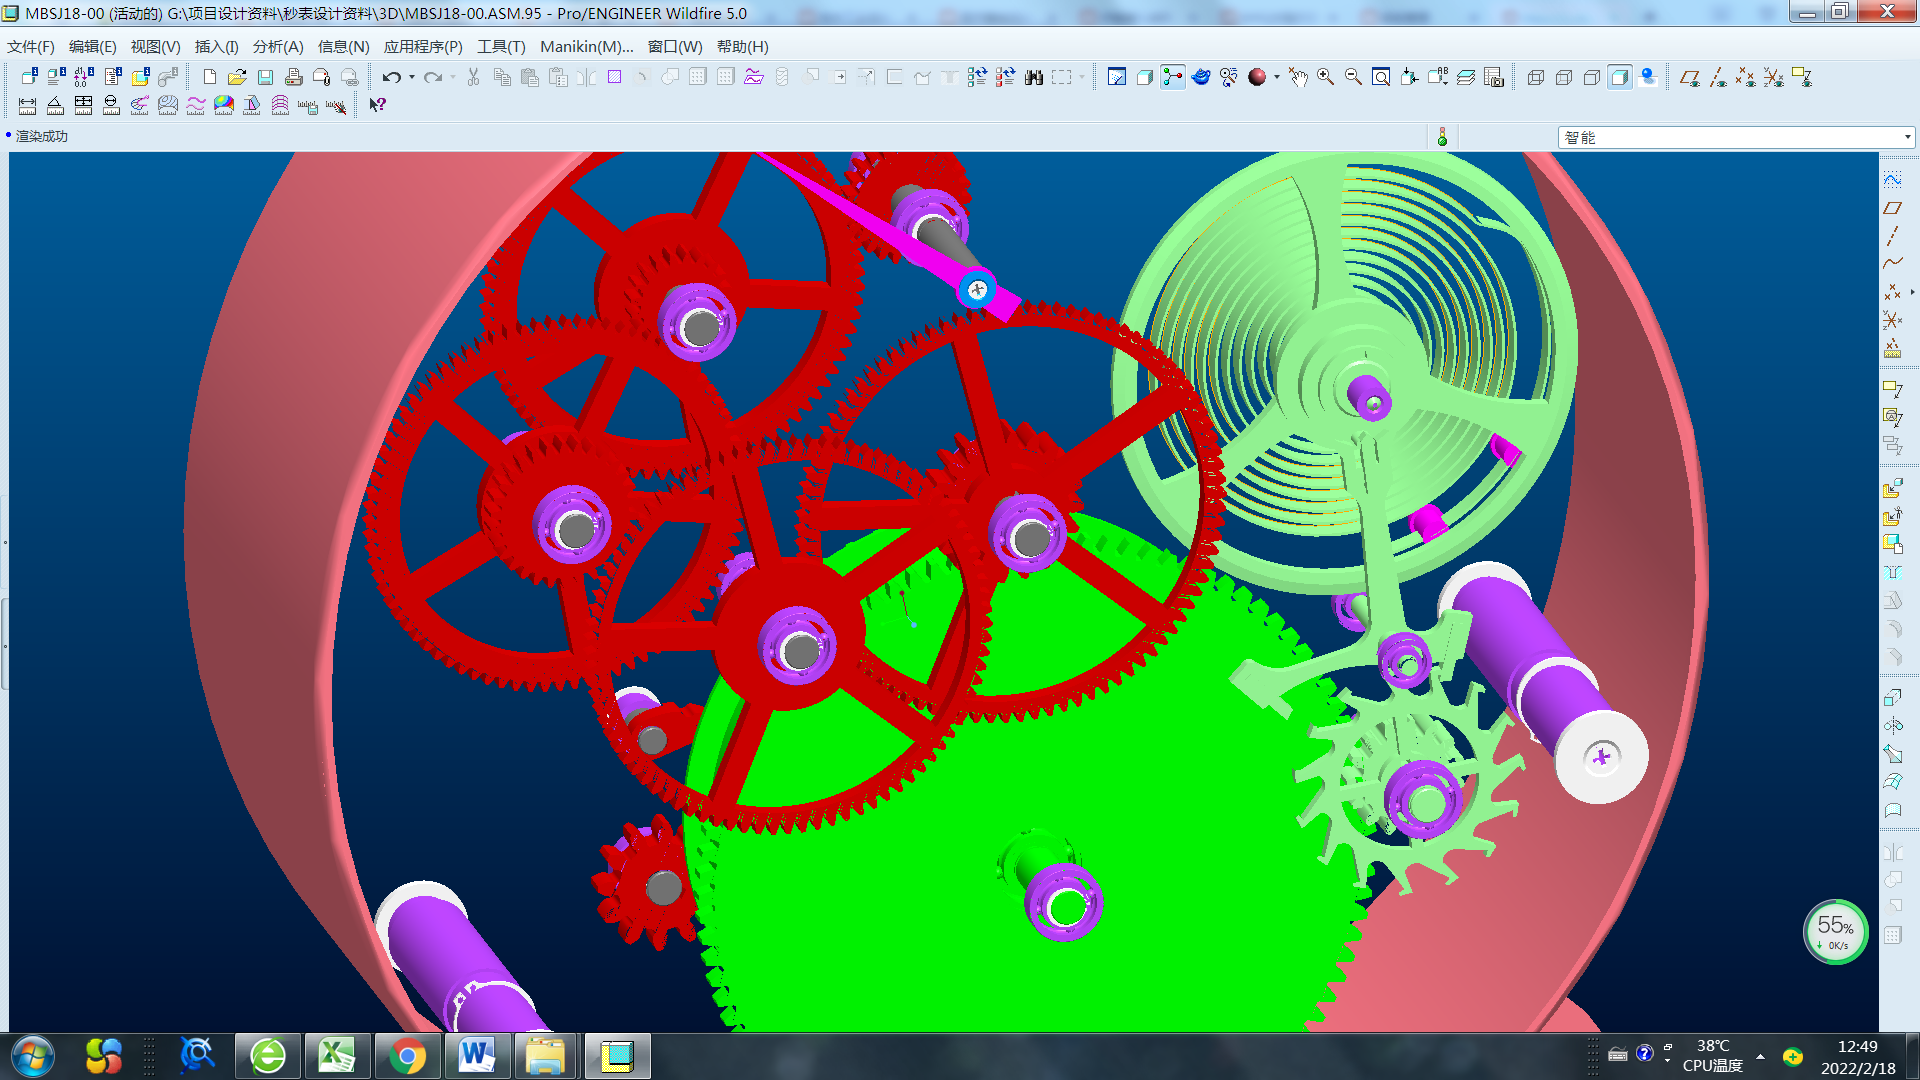
Task: Add a component to the assembly
Action: 1892,488
